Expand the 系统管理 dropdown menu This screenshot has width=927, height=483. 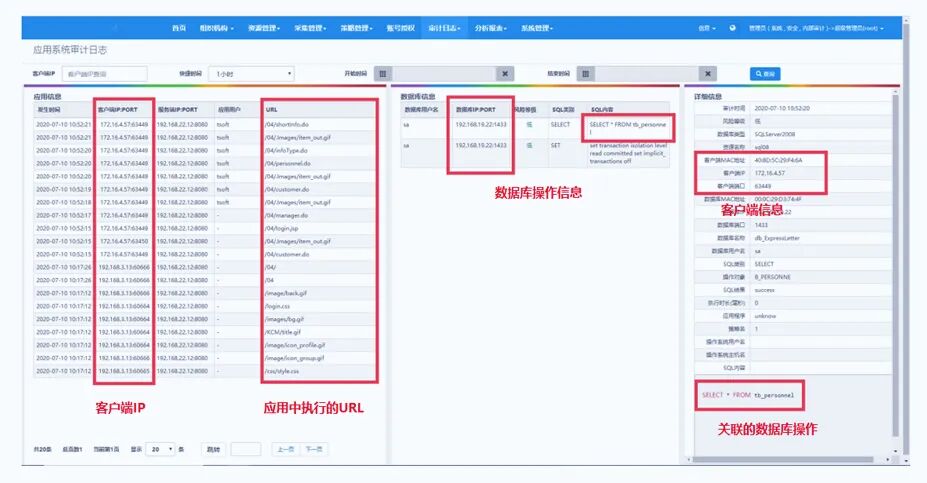[537, 28]
